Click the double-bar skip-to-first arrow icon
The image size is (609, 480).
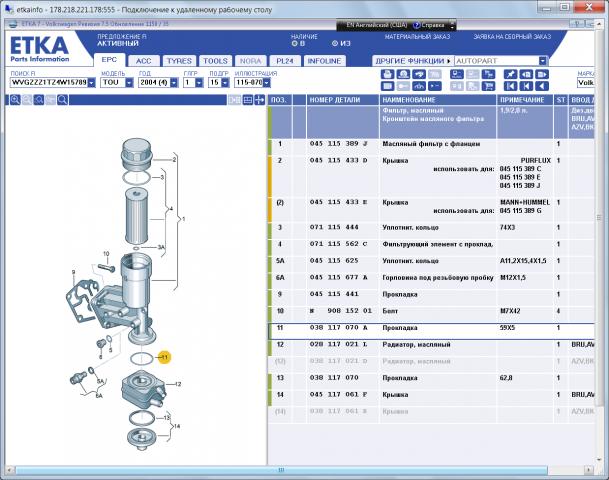click(x=510, y=86)
